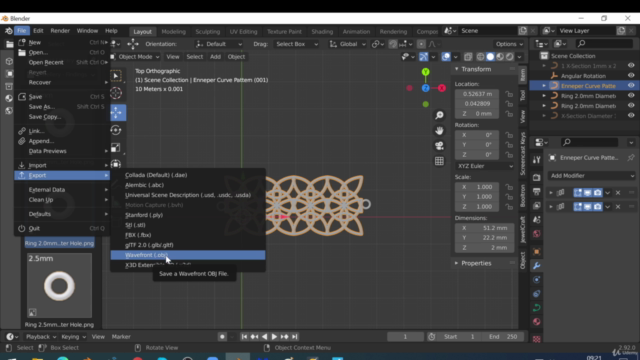Open the Modifier properties wrench tab
The width and height of the screenshot is (640, 360).
click(537, 266)
